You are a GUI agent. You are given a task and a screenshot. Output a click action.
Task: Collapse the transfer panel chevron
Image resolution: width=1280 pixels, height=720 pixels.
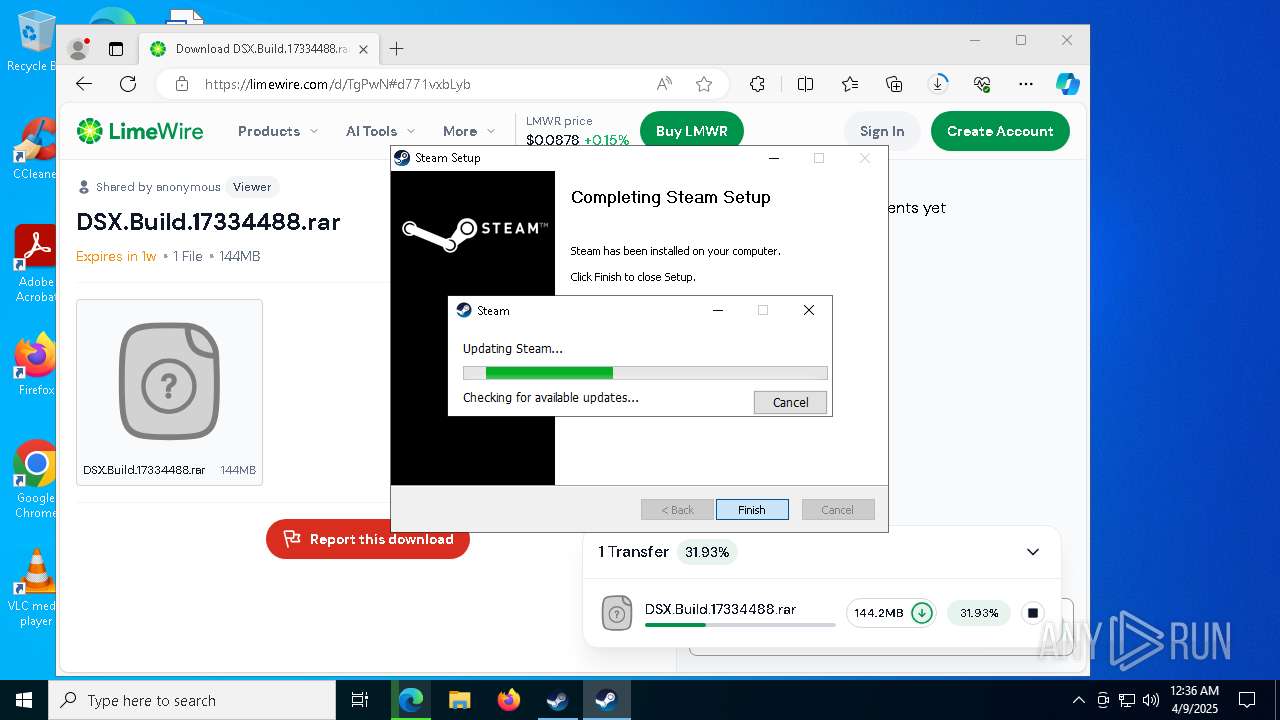pos(1033,552)
